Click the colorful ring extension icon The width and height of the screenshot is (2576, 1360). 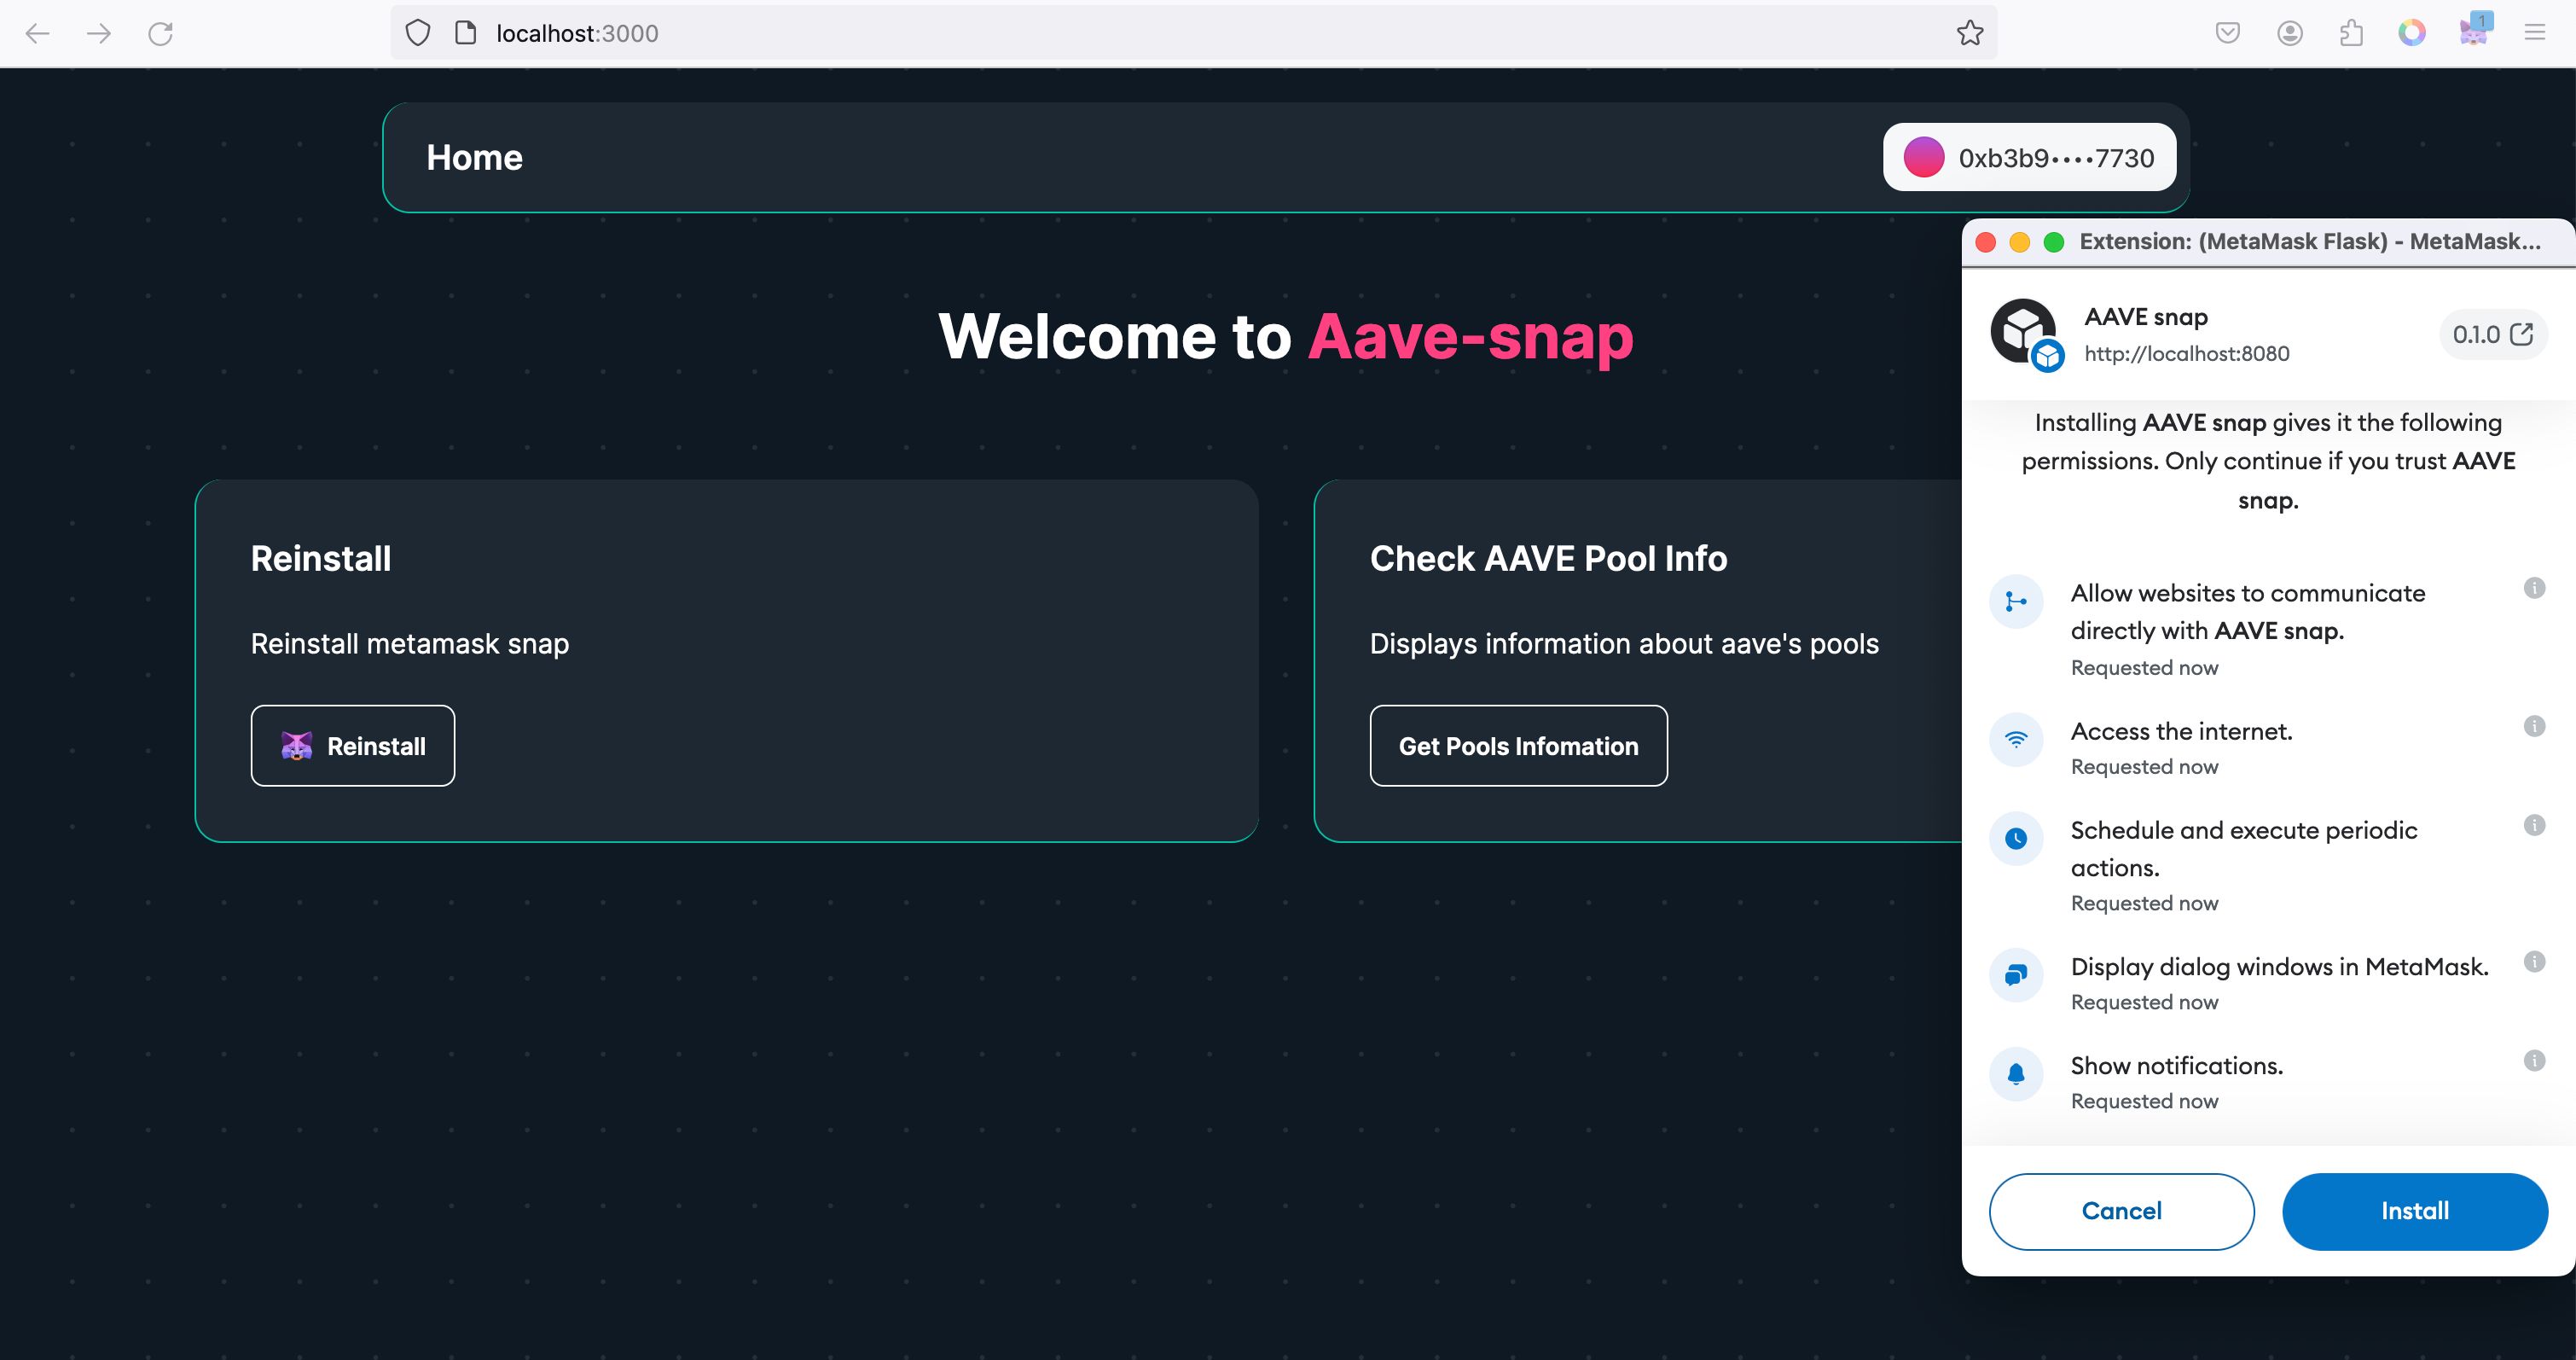[x=2412, y=33]
